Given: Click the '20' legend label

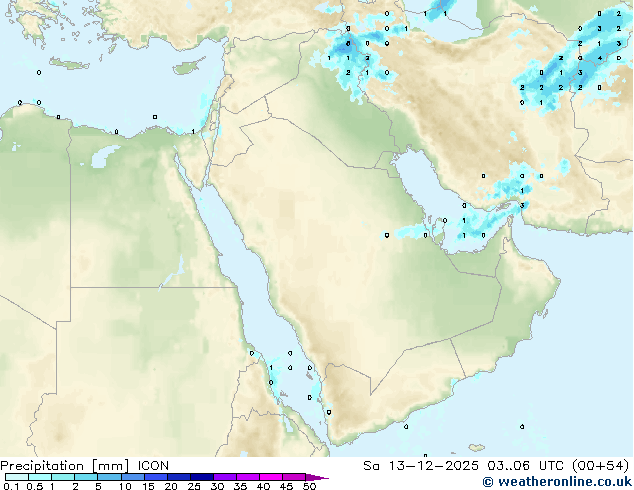Looking at the screenshot, I should (171, 486).
